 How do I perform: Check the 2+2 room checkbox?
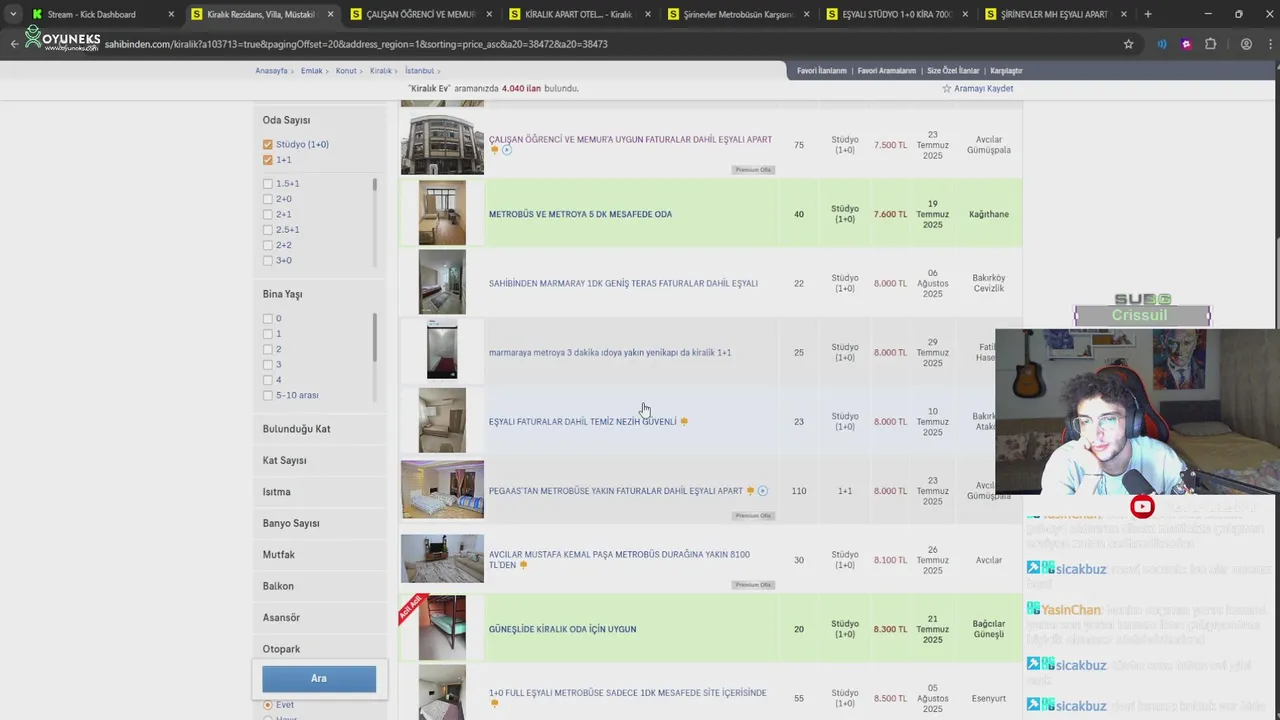pos(267,245)
